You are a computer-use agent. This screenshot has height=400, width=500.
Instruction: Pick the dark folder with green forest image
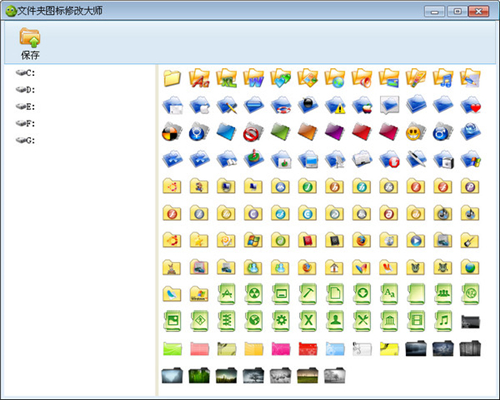point(199,375)
